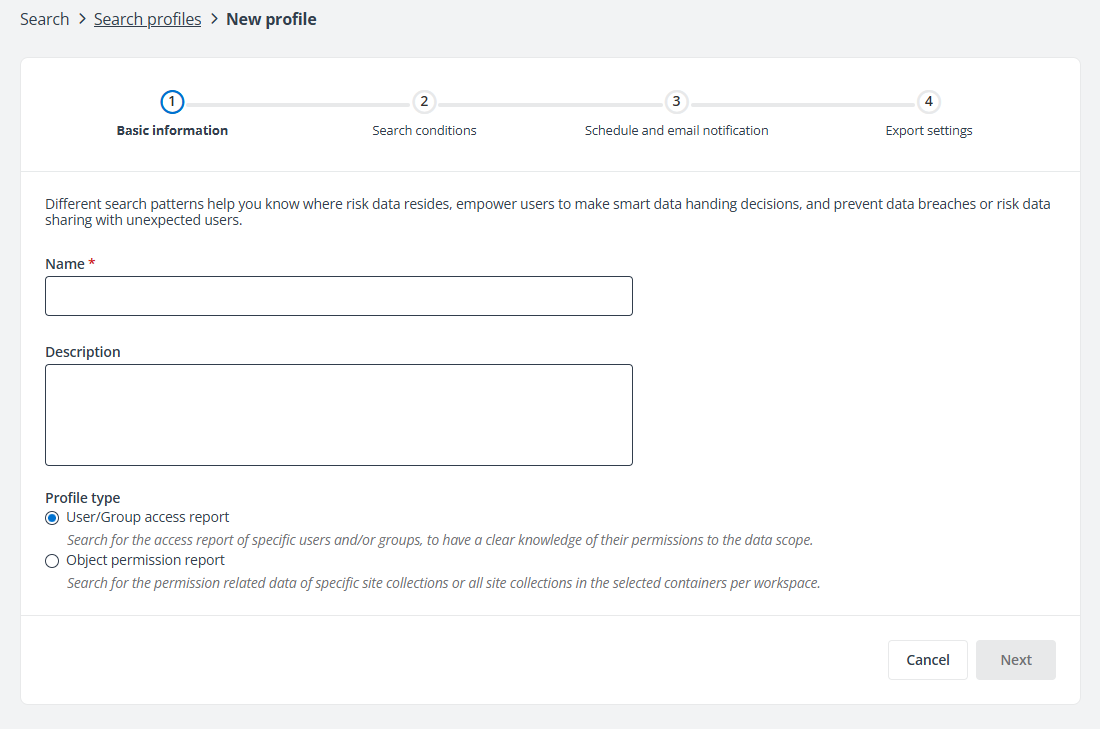Enable Object permission report via its radio circle

coord(52,560)
